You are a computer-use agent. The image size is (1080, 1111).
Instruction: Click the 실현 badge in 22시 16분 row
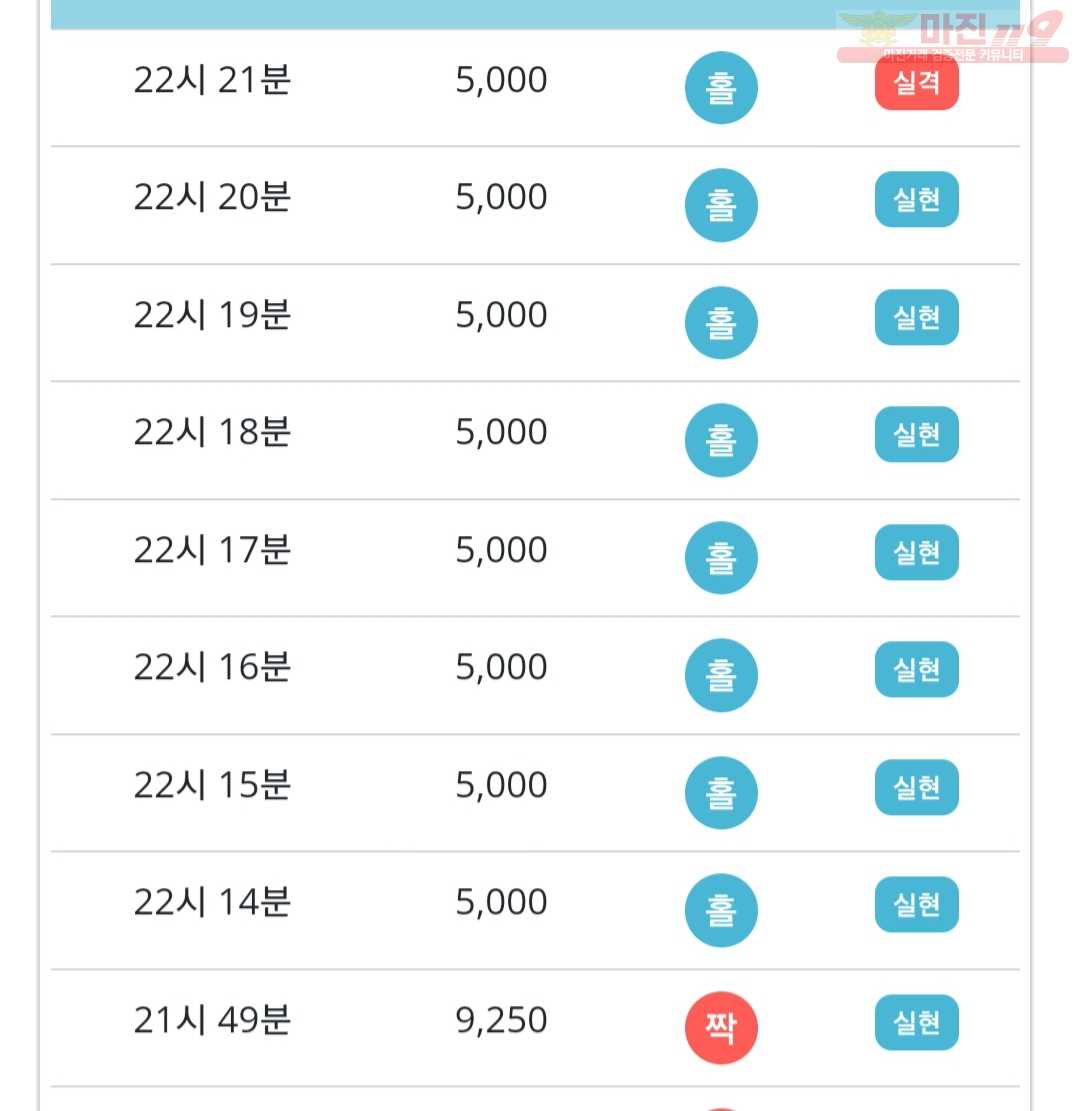tap(916, 670)
